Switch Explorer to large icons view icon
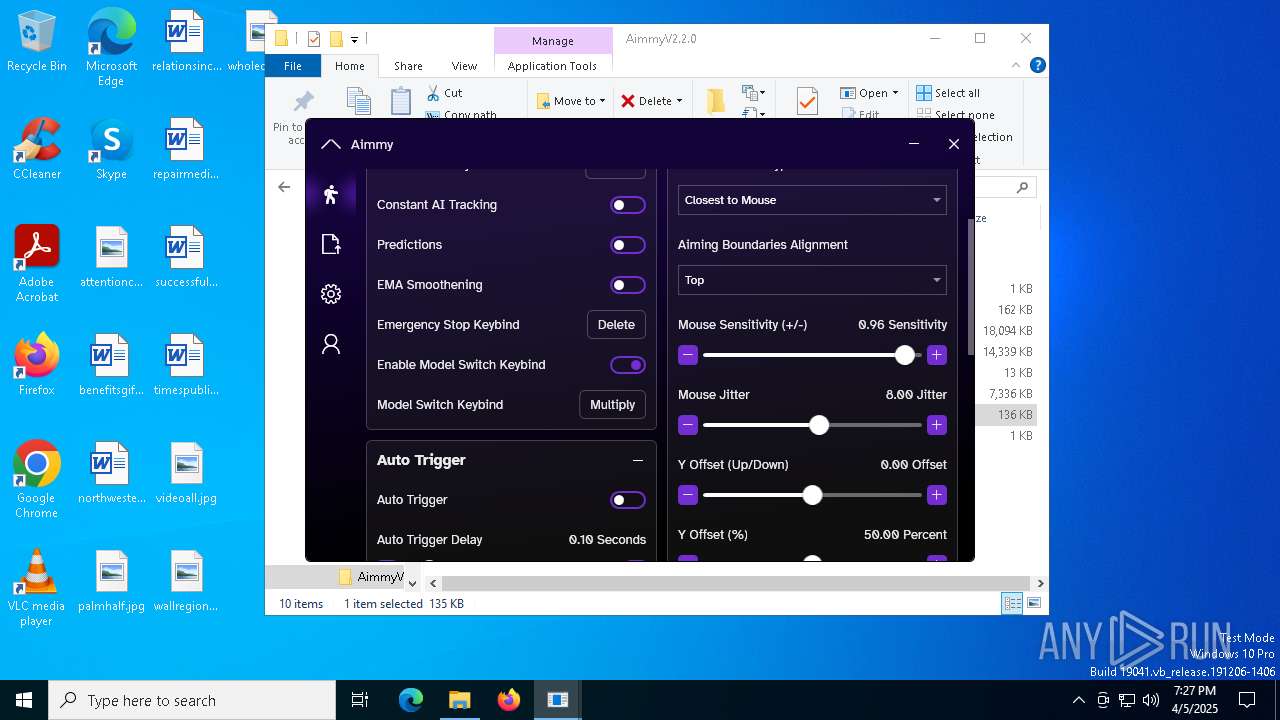Viewport: 1280px width, 720px height. pyautogui.click(x=1034, y=603)
